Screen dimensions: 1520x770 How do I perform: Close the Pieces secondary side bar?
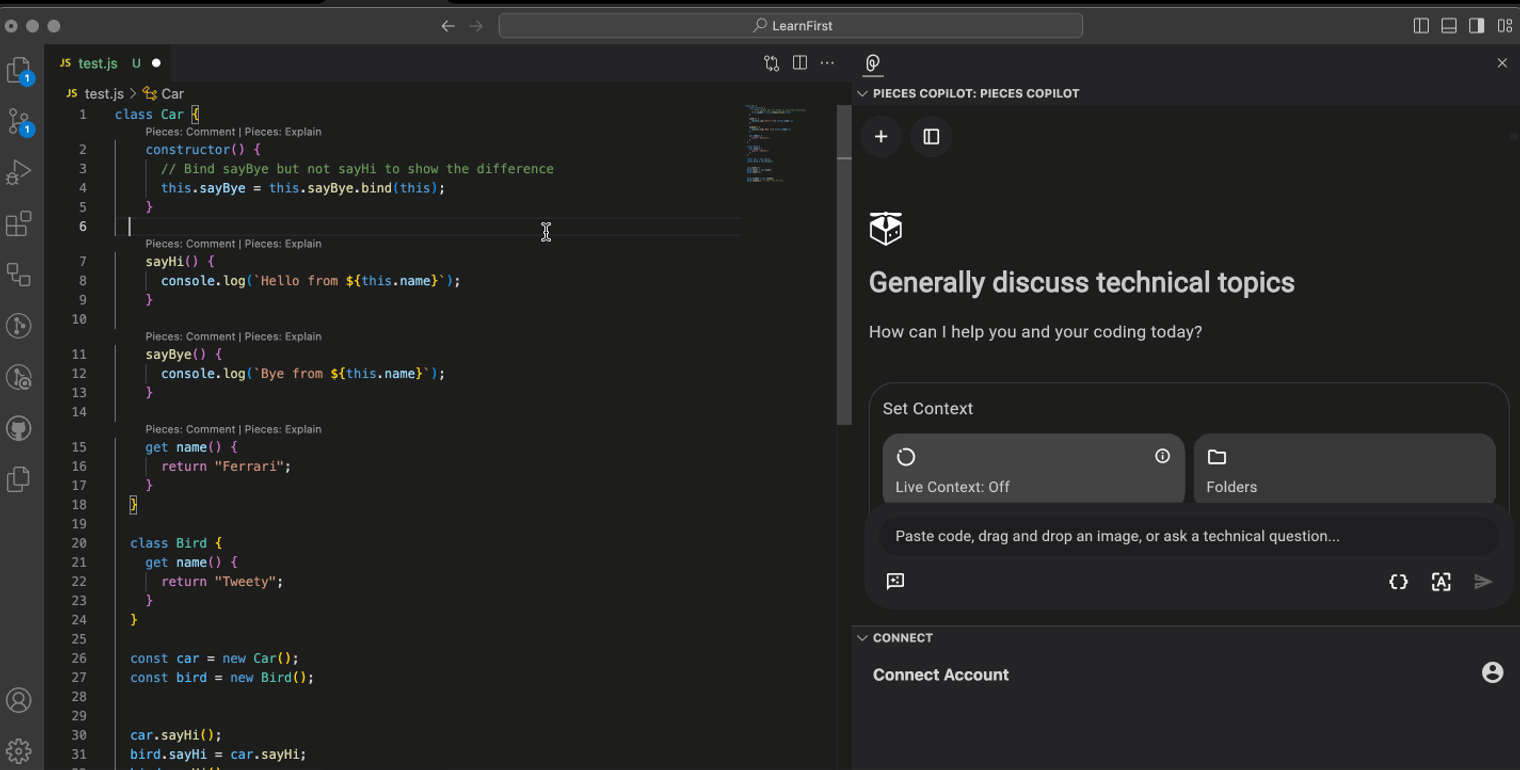(1502, 63)
